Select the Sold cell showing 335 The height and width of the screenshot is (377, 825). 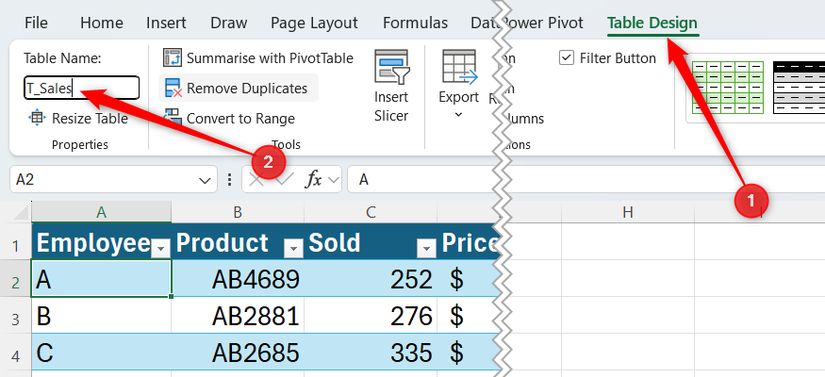pos(370,352)
